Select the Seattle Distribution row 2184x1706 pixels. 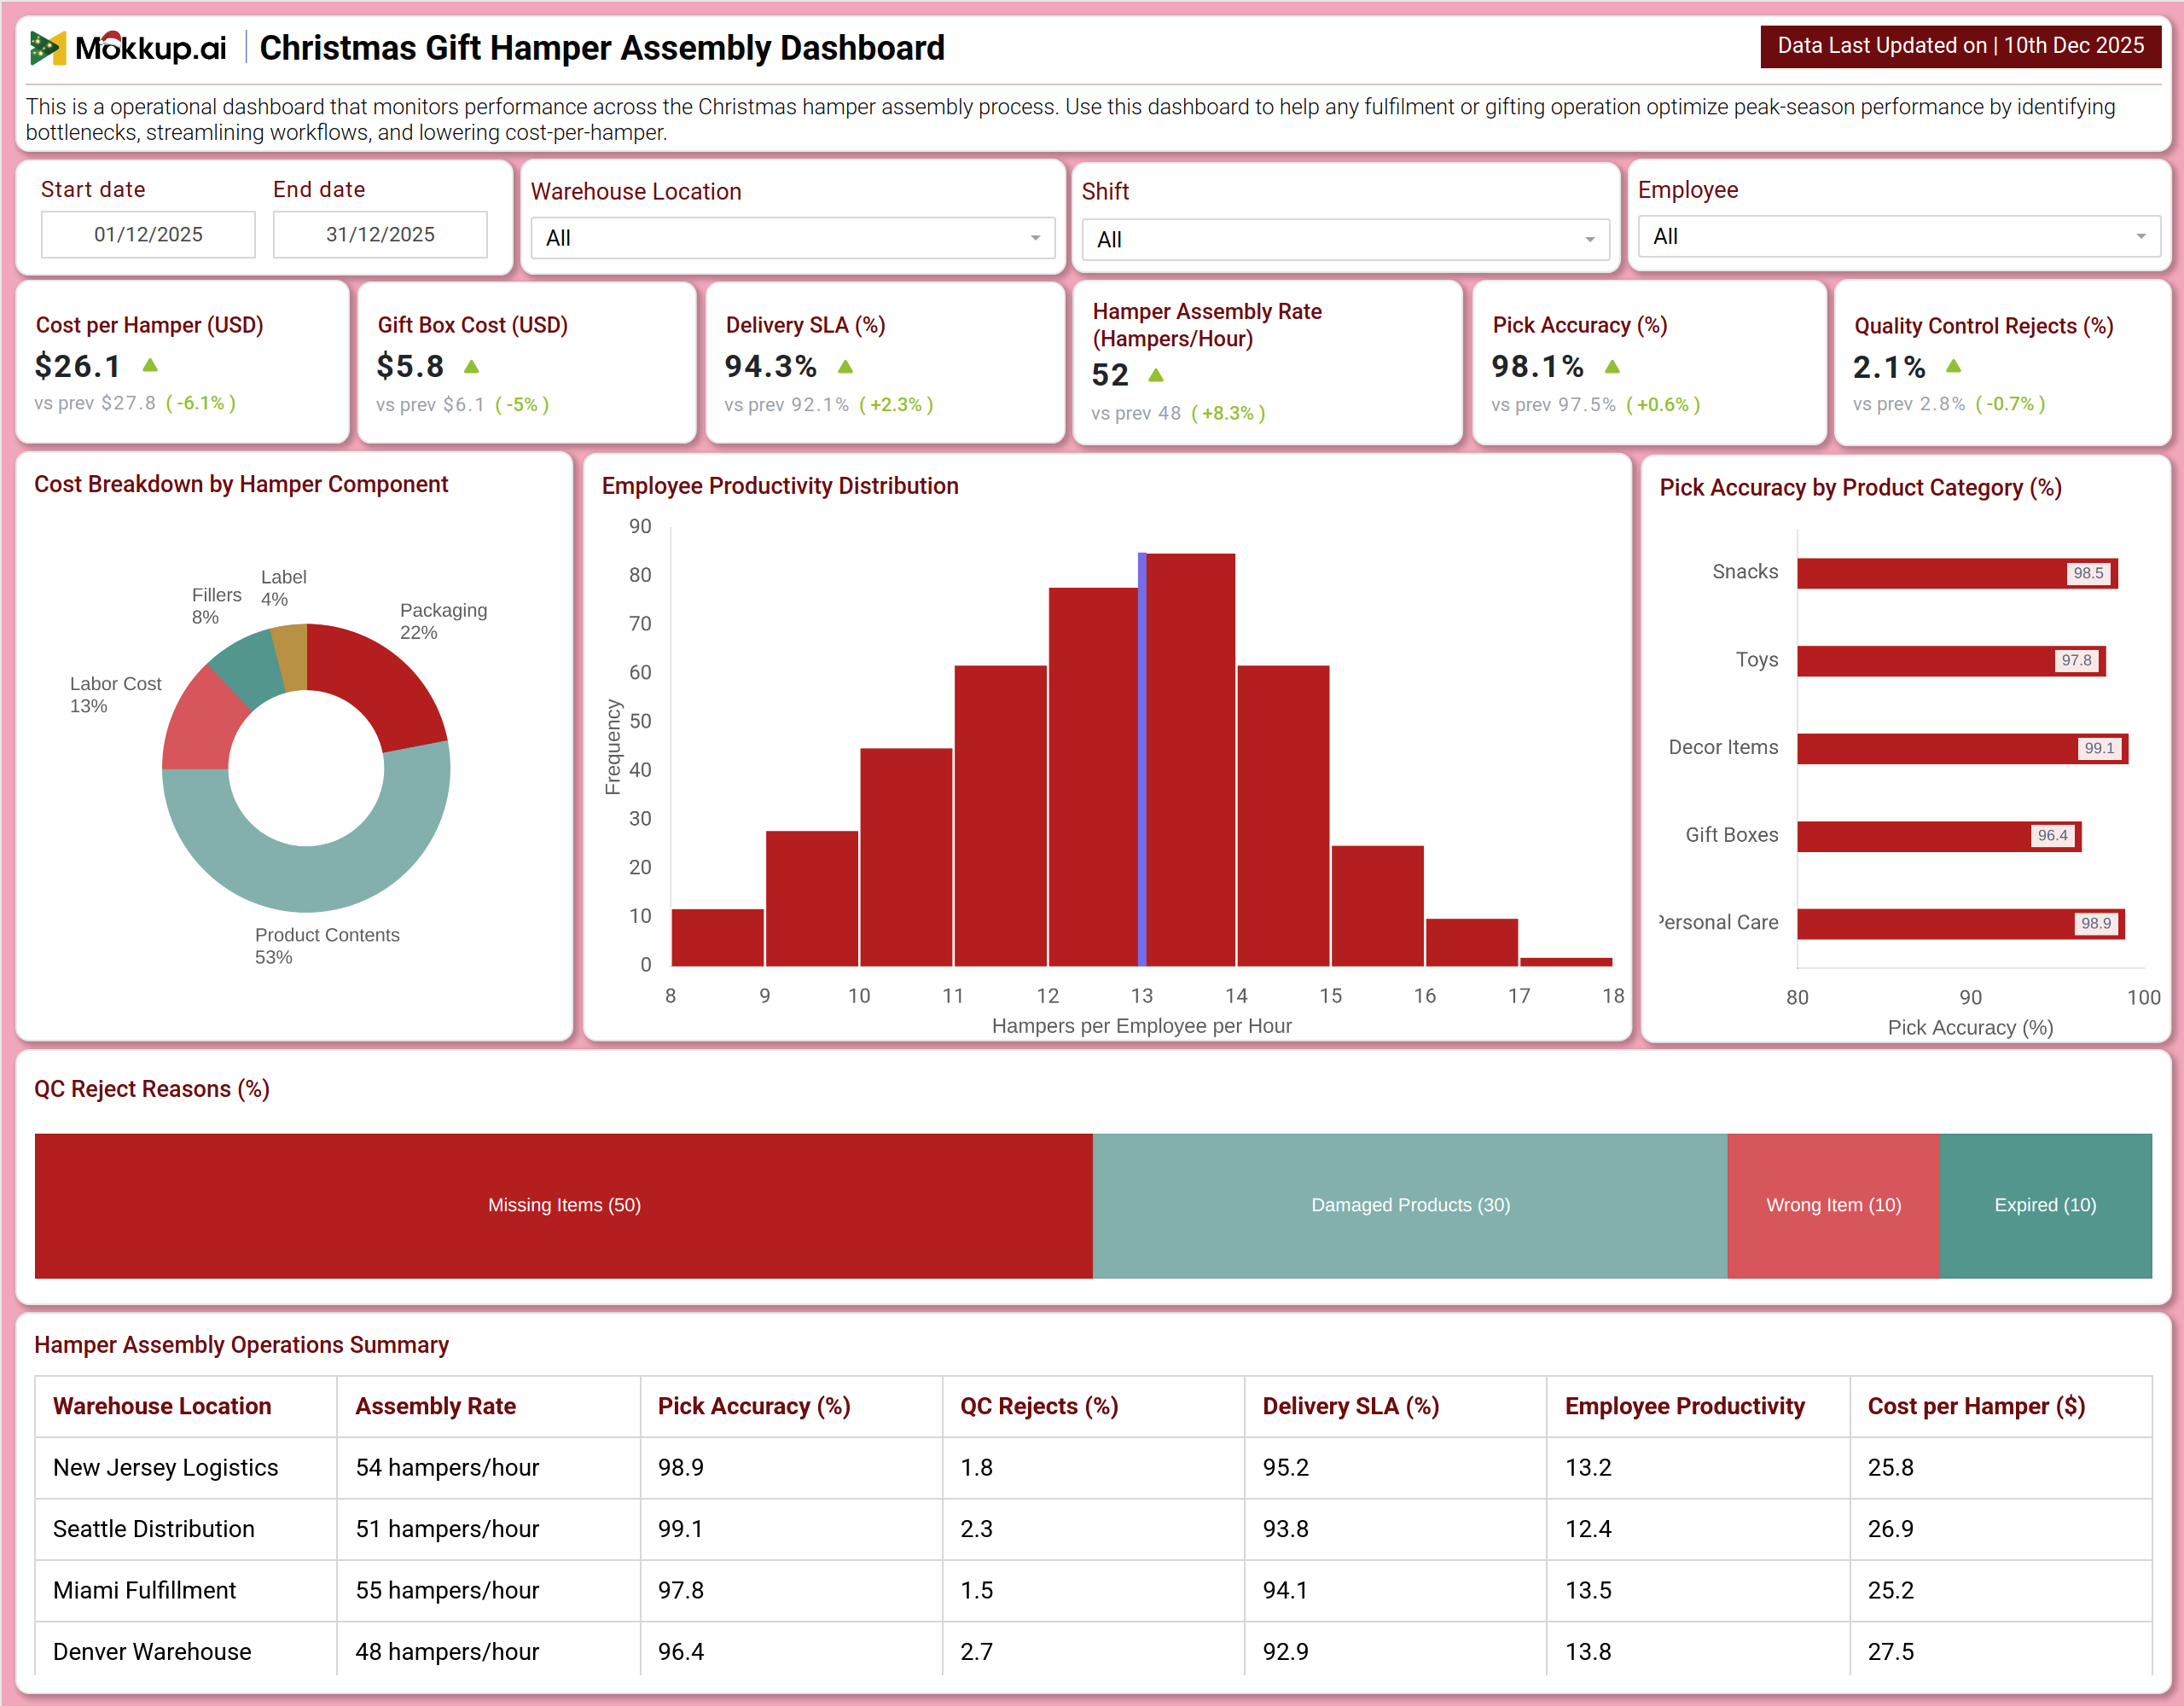click(x=1093, y=1529)
